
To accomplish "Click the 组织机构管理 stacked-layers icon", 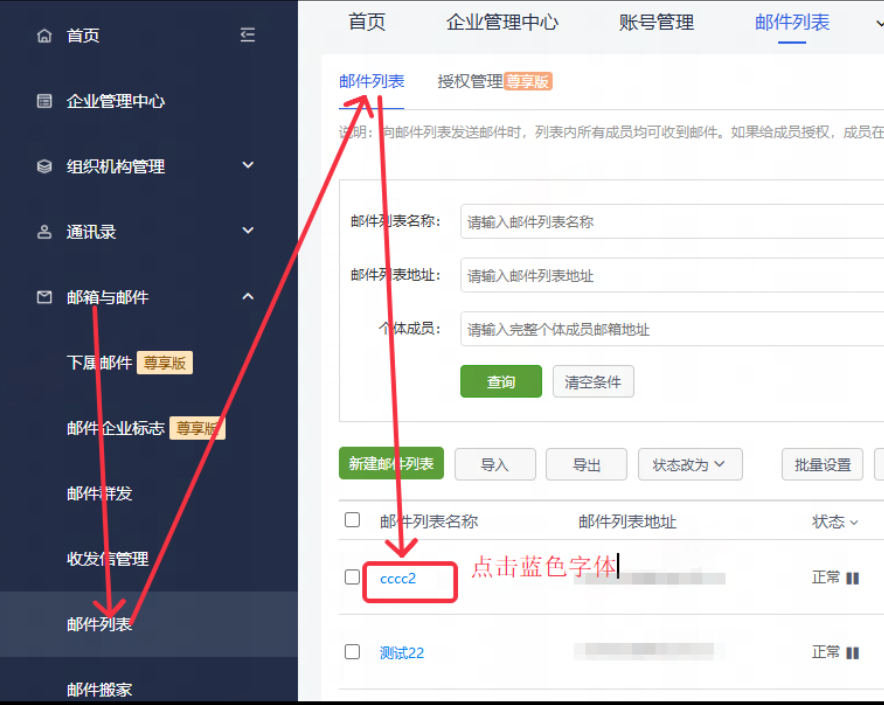I will [43, 166].
